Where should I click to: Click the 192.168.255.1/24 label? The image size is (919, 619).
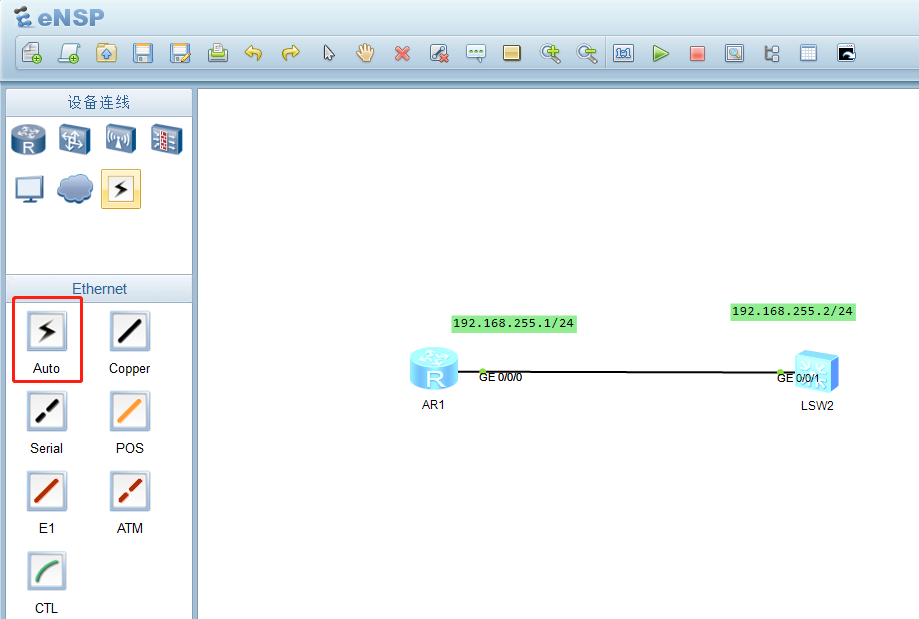(513, 324)
